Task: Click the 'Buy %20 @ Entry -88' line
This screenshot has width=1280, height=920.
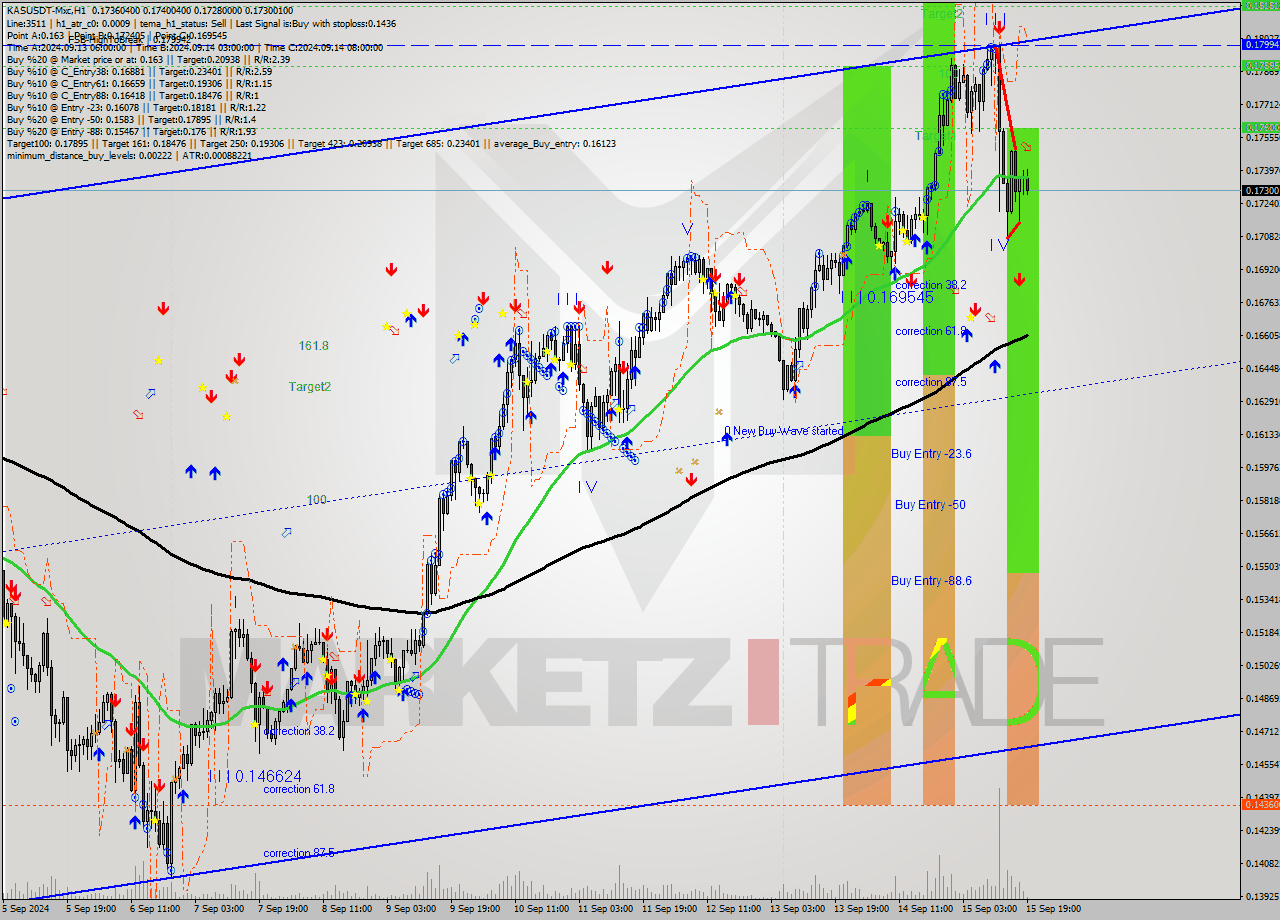Action: point(130,131)
